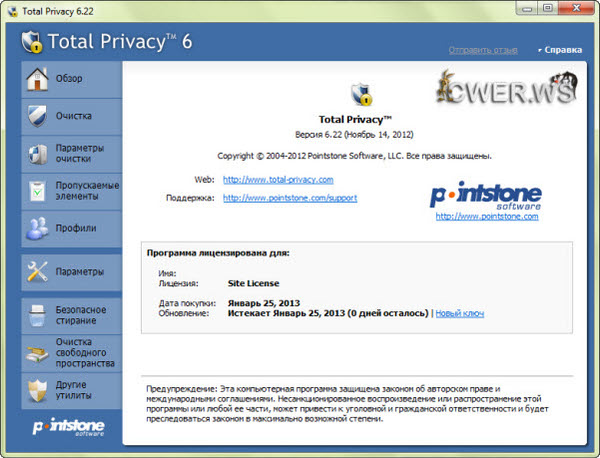600x458 pixels.
Task: Click the Другие утилиты shield icon
Action: [37, 388]
